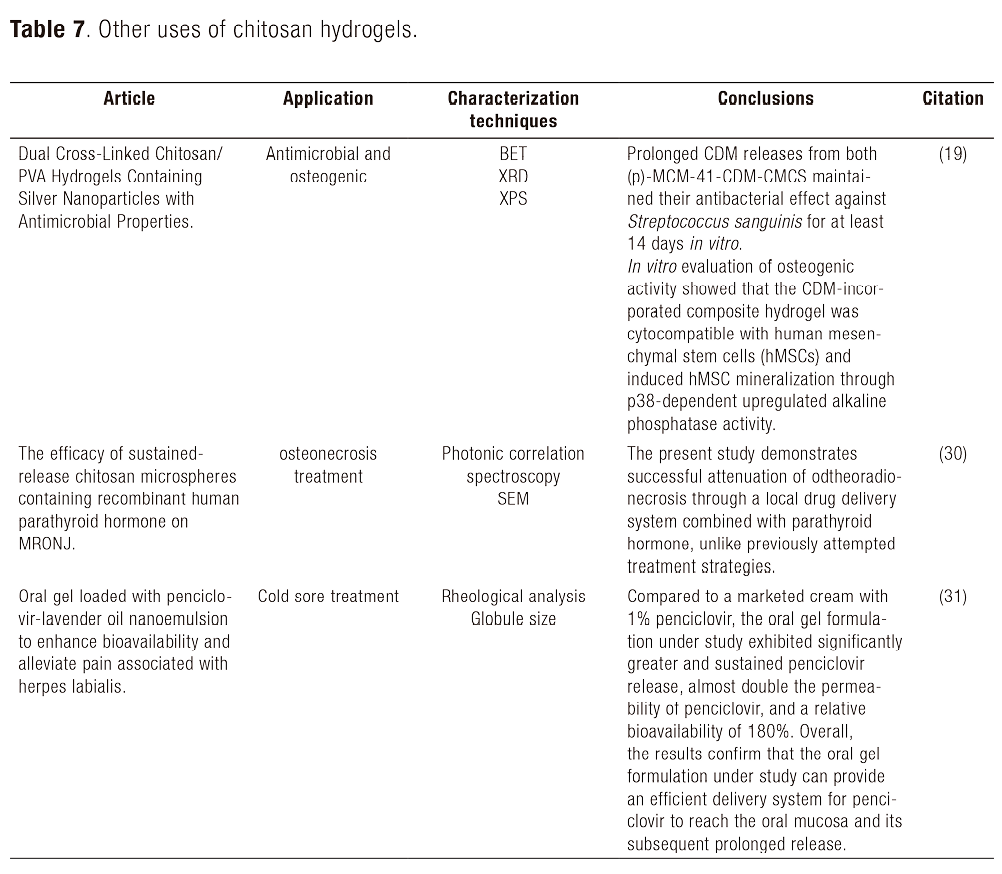Select the "MRONJ." text
This screenshot has width=1002, height=874.
point(47,544)
